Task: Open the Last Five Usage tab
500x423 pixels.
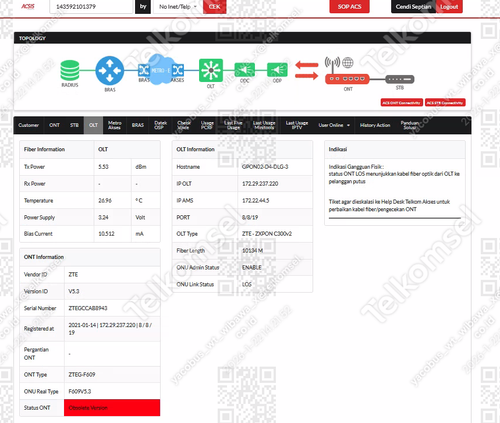Action: pyautogui.click(x=233, y=125)
